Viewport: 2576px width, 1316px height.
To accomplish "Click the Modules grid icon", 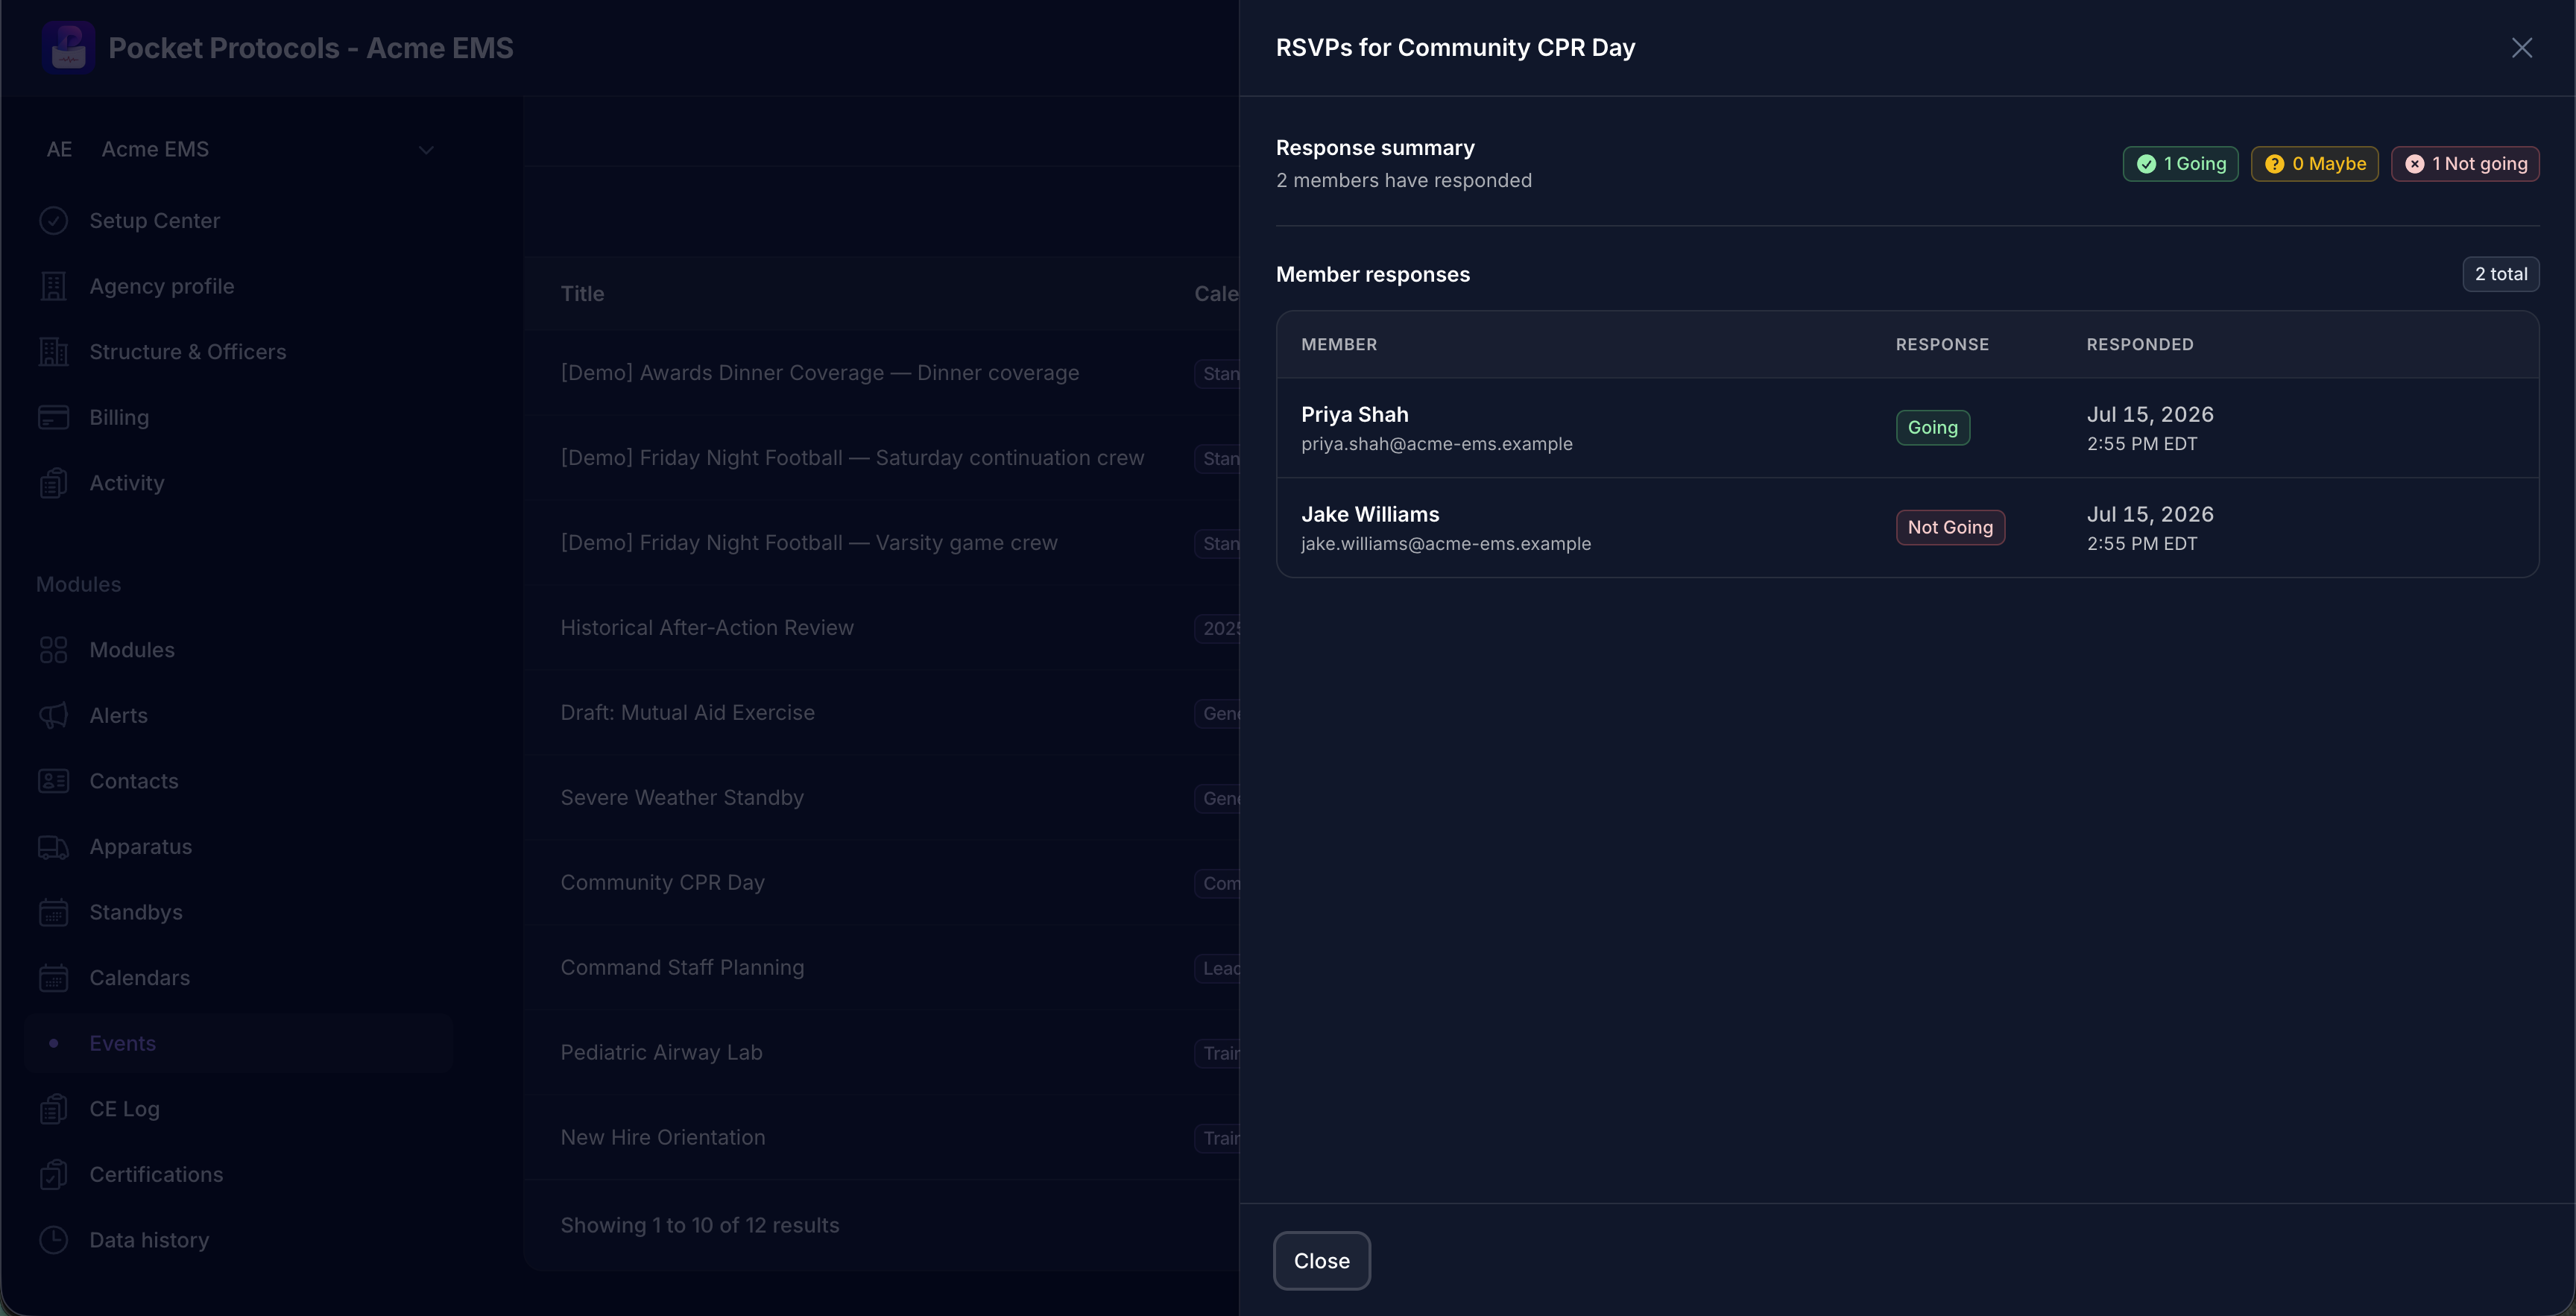I will point(54,650).
